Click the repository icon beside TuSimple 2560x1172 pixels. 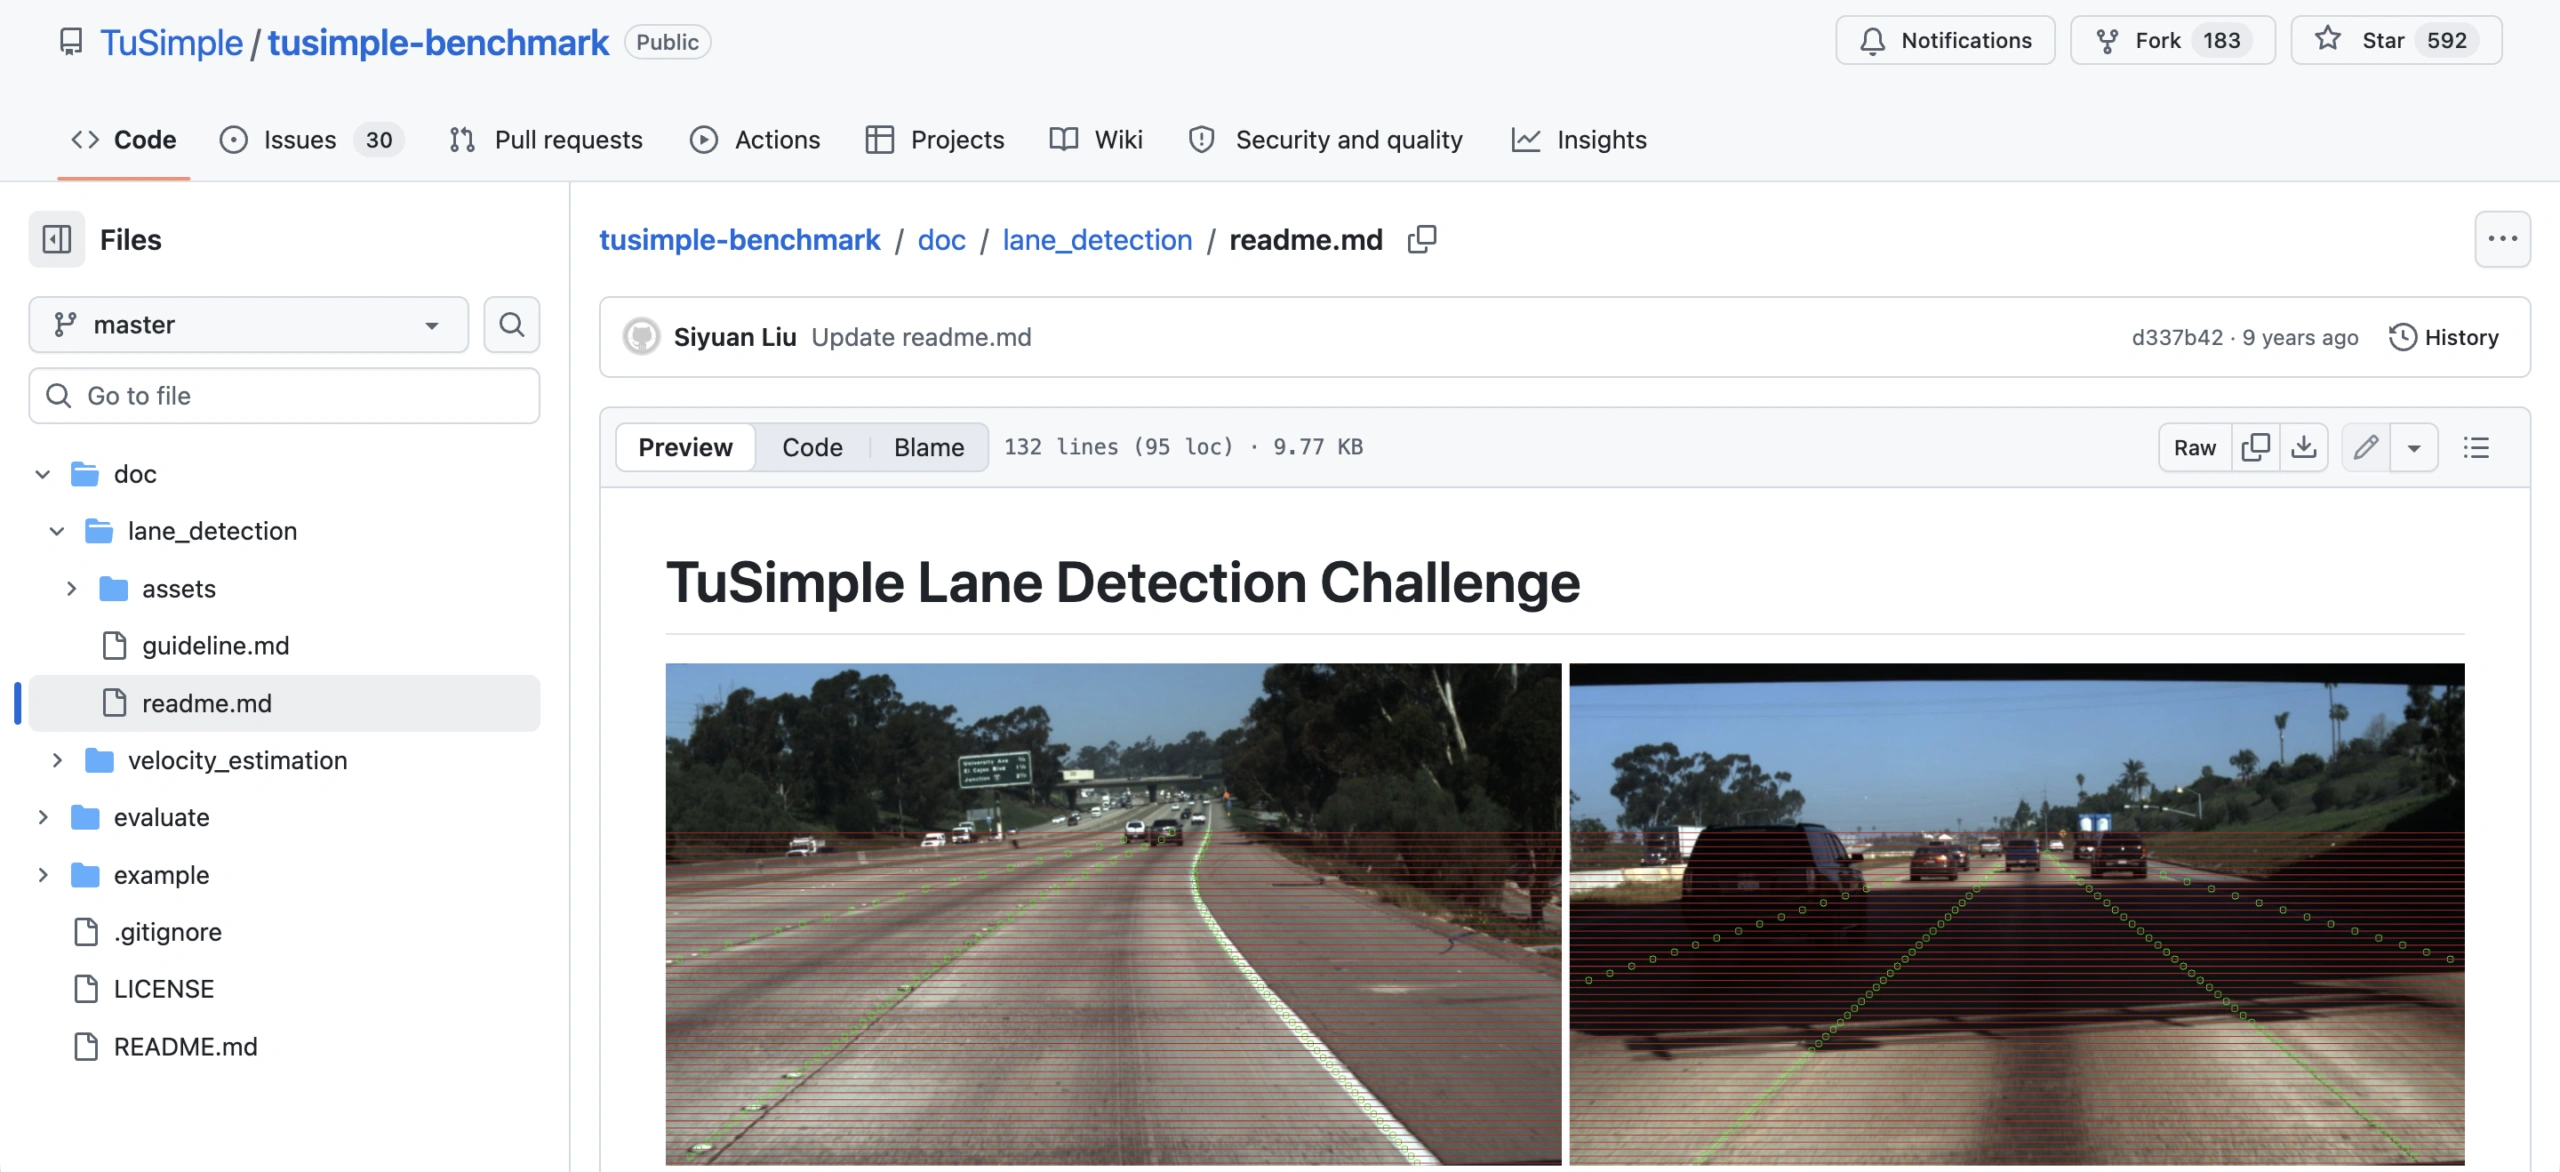coord(71,42)
